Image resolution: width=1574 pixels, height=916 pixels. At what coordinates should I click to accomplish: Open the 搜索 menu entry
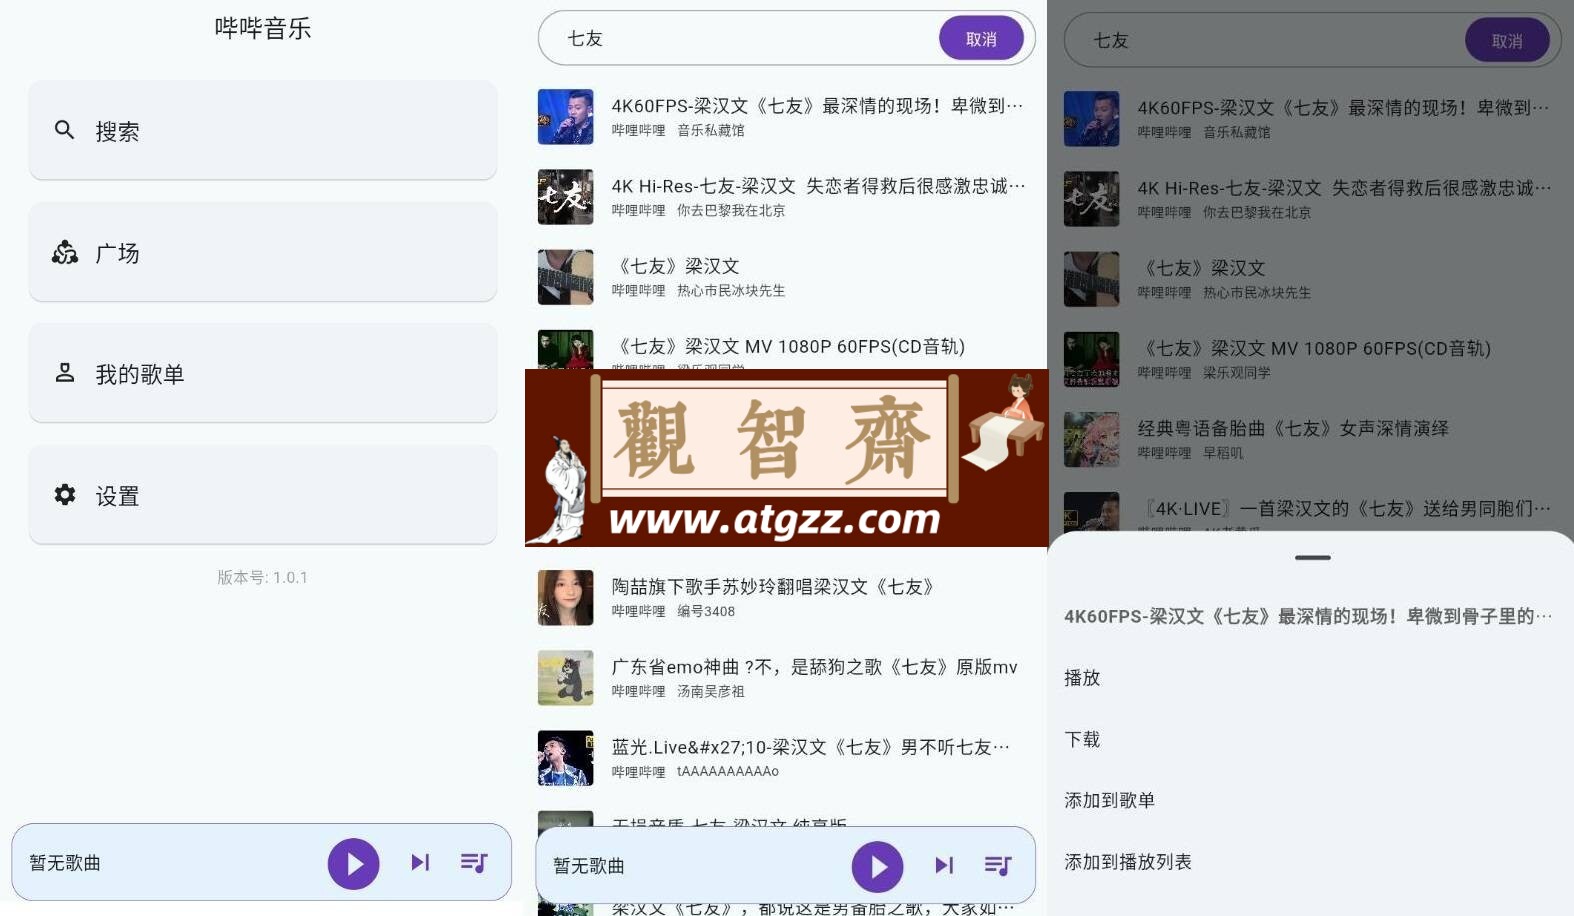(x=263, y=130)
